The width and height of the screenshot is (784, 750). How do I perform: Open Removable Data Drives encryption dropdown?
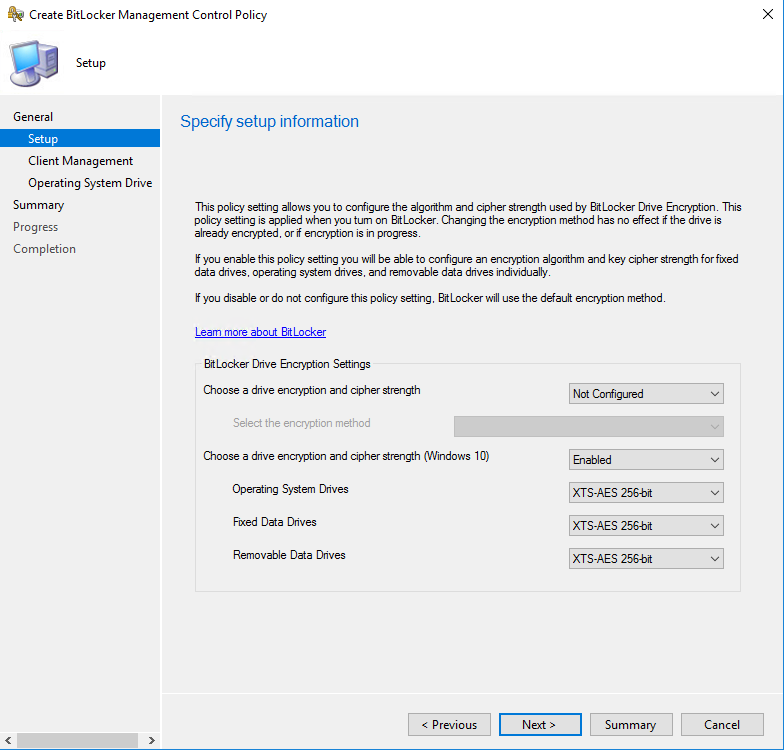point(646,558)
